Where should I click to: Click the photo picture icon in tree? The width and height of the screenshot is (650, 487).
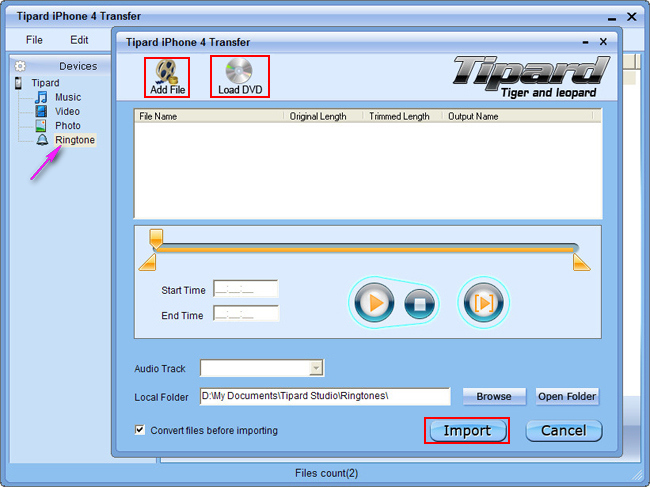pyautogui.click(x=41, y=125)
